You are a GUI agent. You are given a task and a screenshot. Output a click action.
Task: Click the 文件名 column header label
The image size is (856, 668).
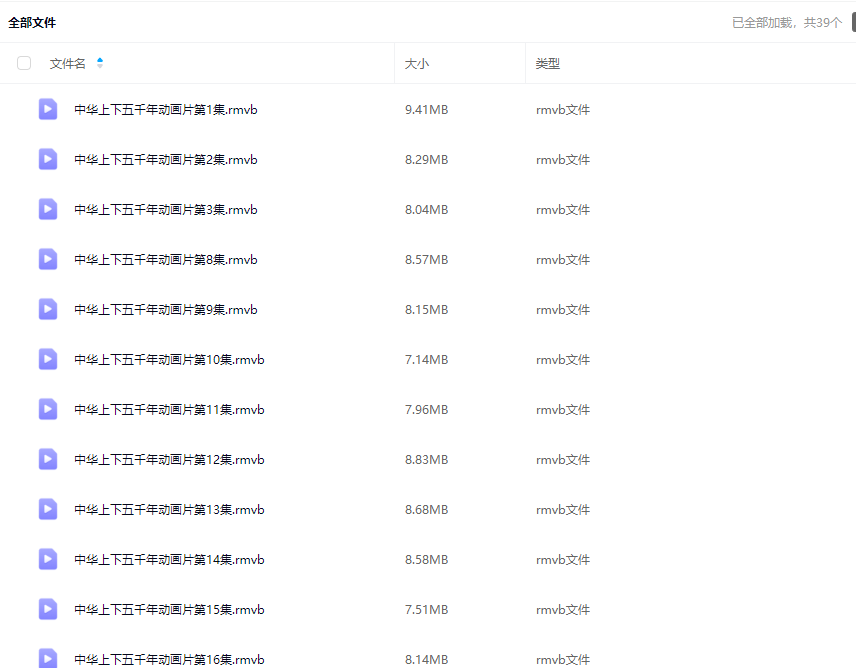tap(67, 63)
